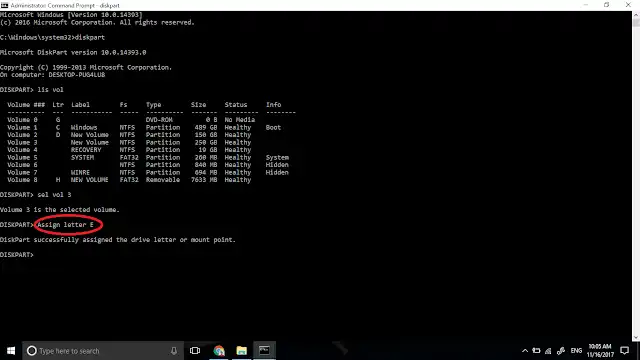Image resolution: width=640 pixels, height=360 pixels.
Task: Minimize the Command Prompt window
Action: 586,5
